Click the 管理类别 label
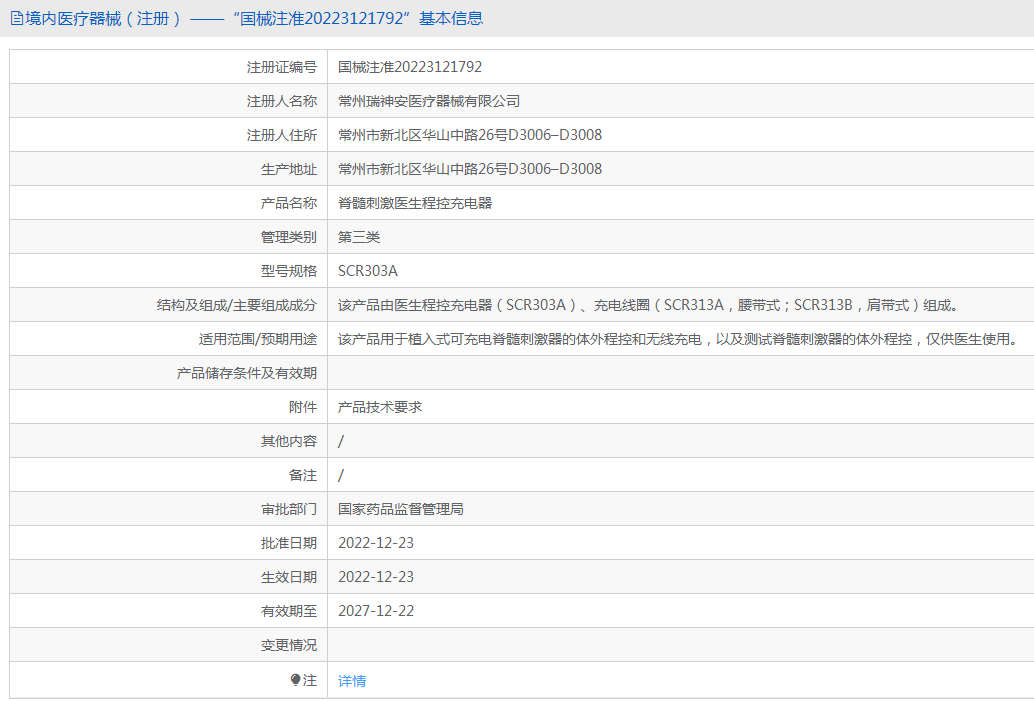 pos(289,237)
